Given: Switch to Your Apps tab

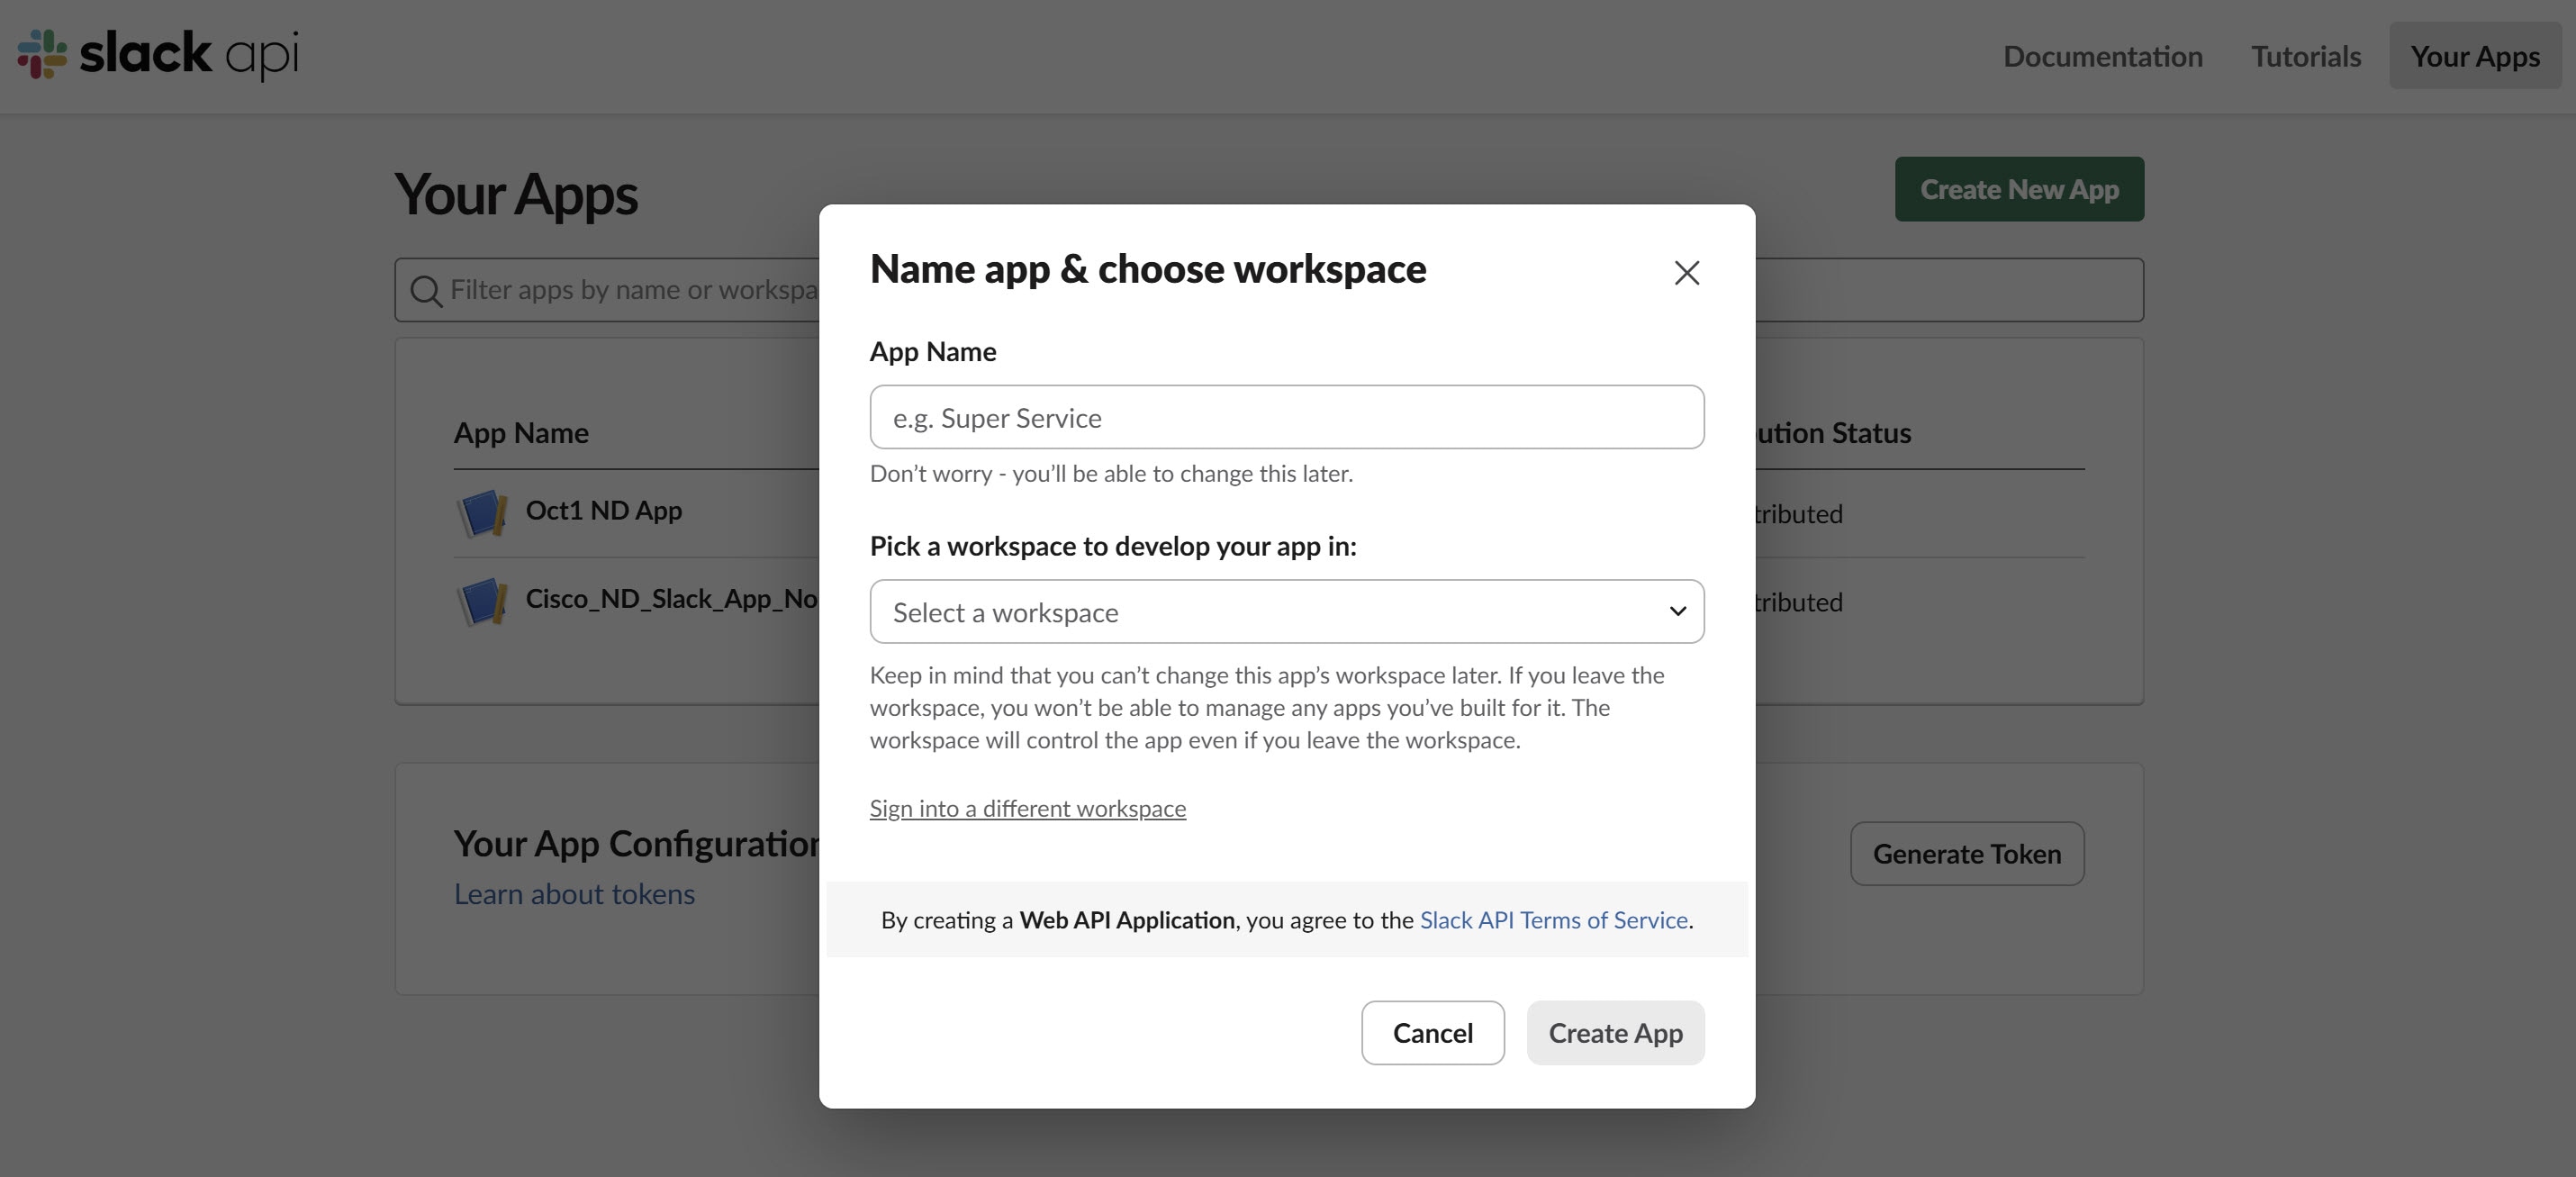Looking at the screenshot, I should (2474, 56).
